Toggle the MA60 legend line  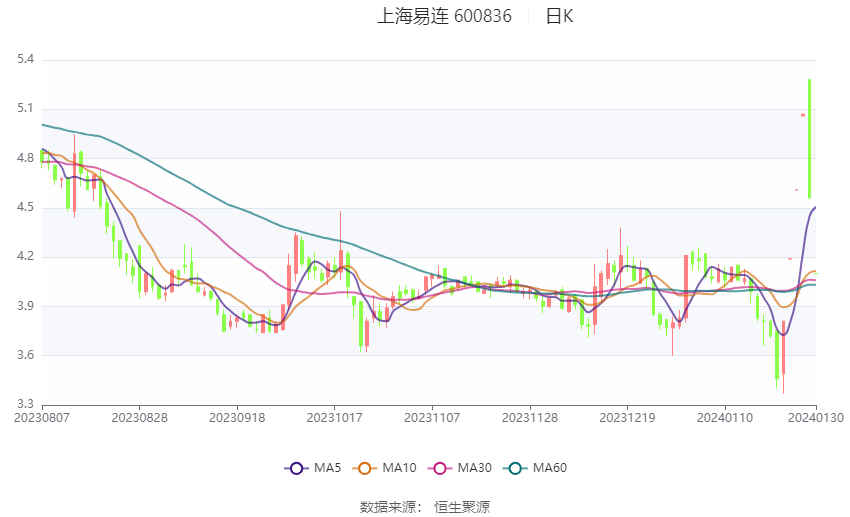(535, 468)
